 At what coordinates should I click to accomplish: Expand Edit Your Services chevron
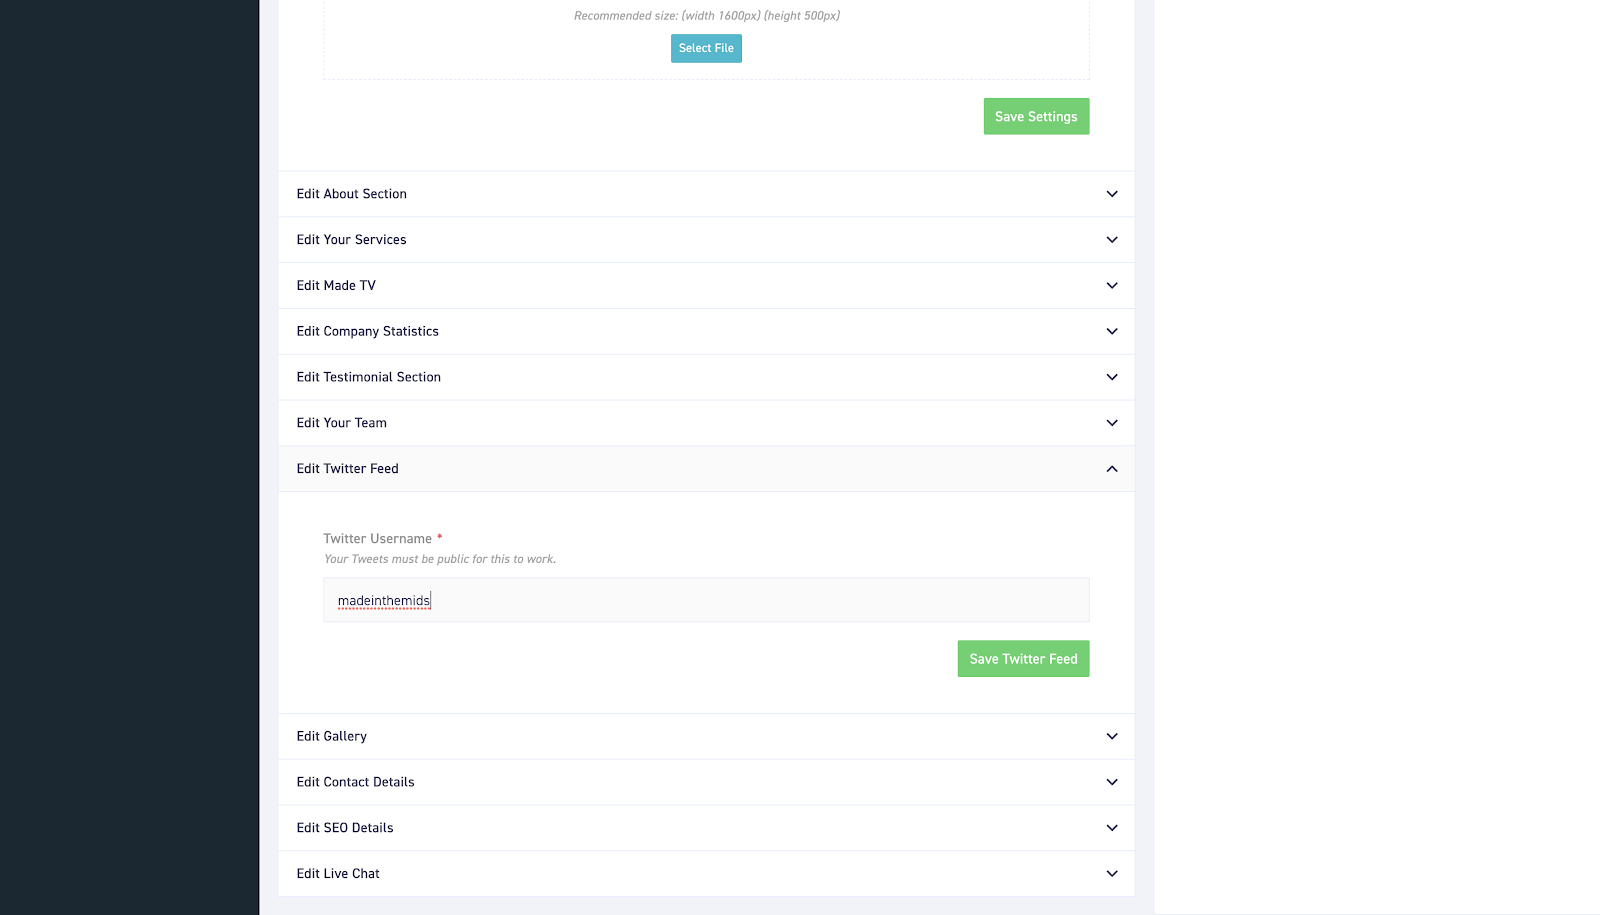pyautogui.click(x=1112, y=240)
